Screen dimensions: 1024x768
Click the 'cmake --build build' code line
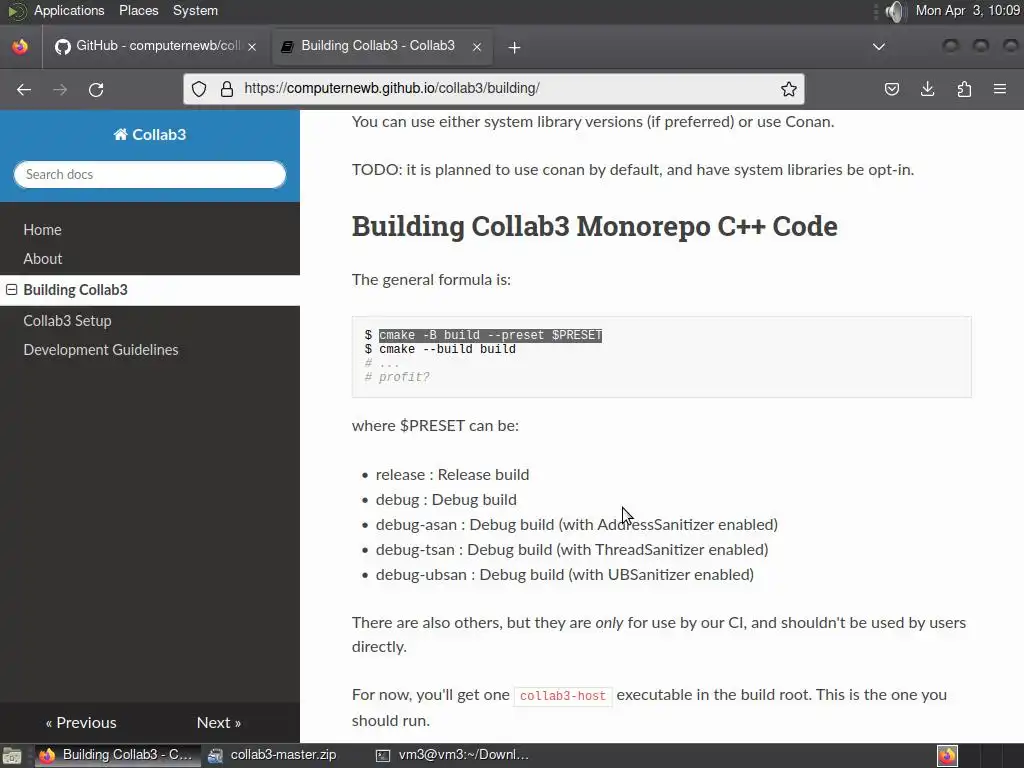tap(447, 349)
